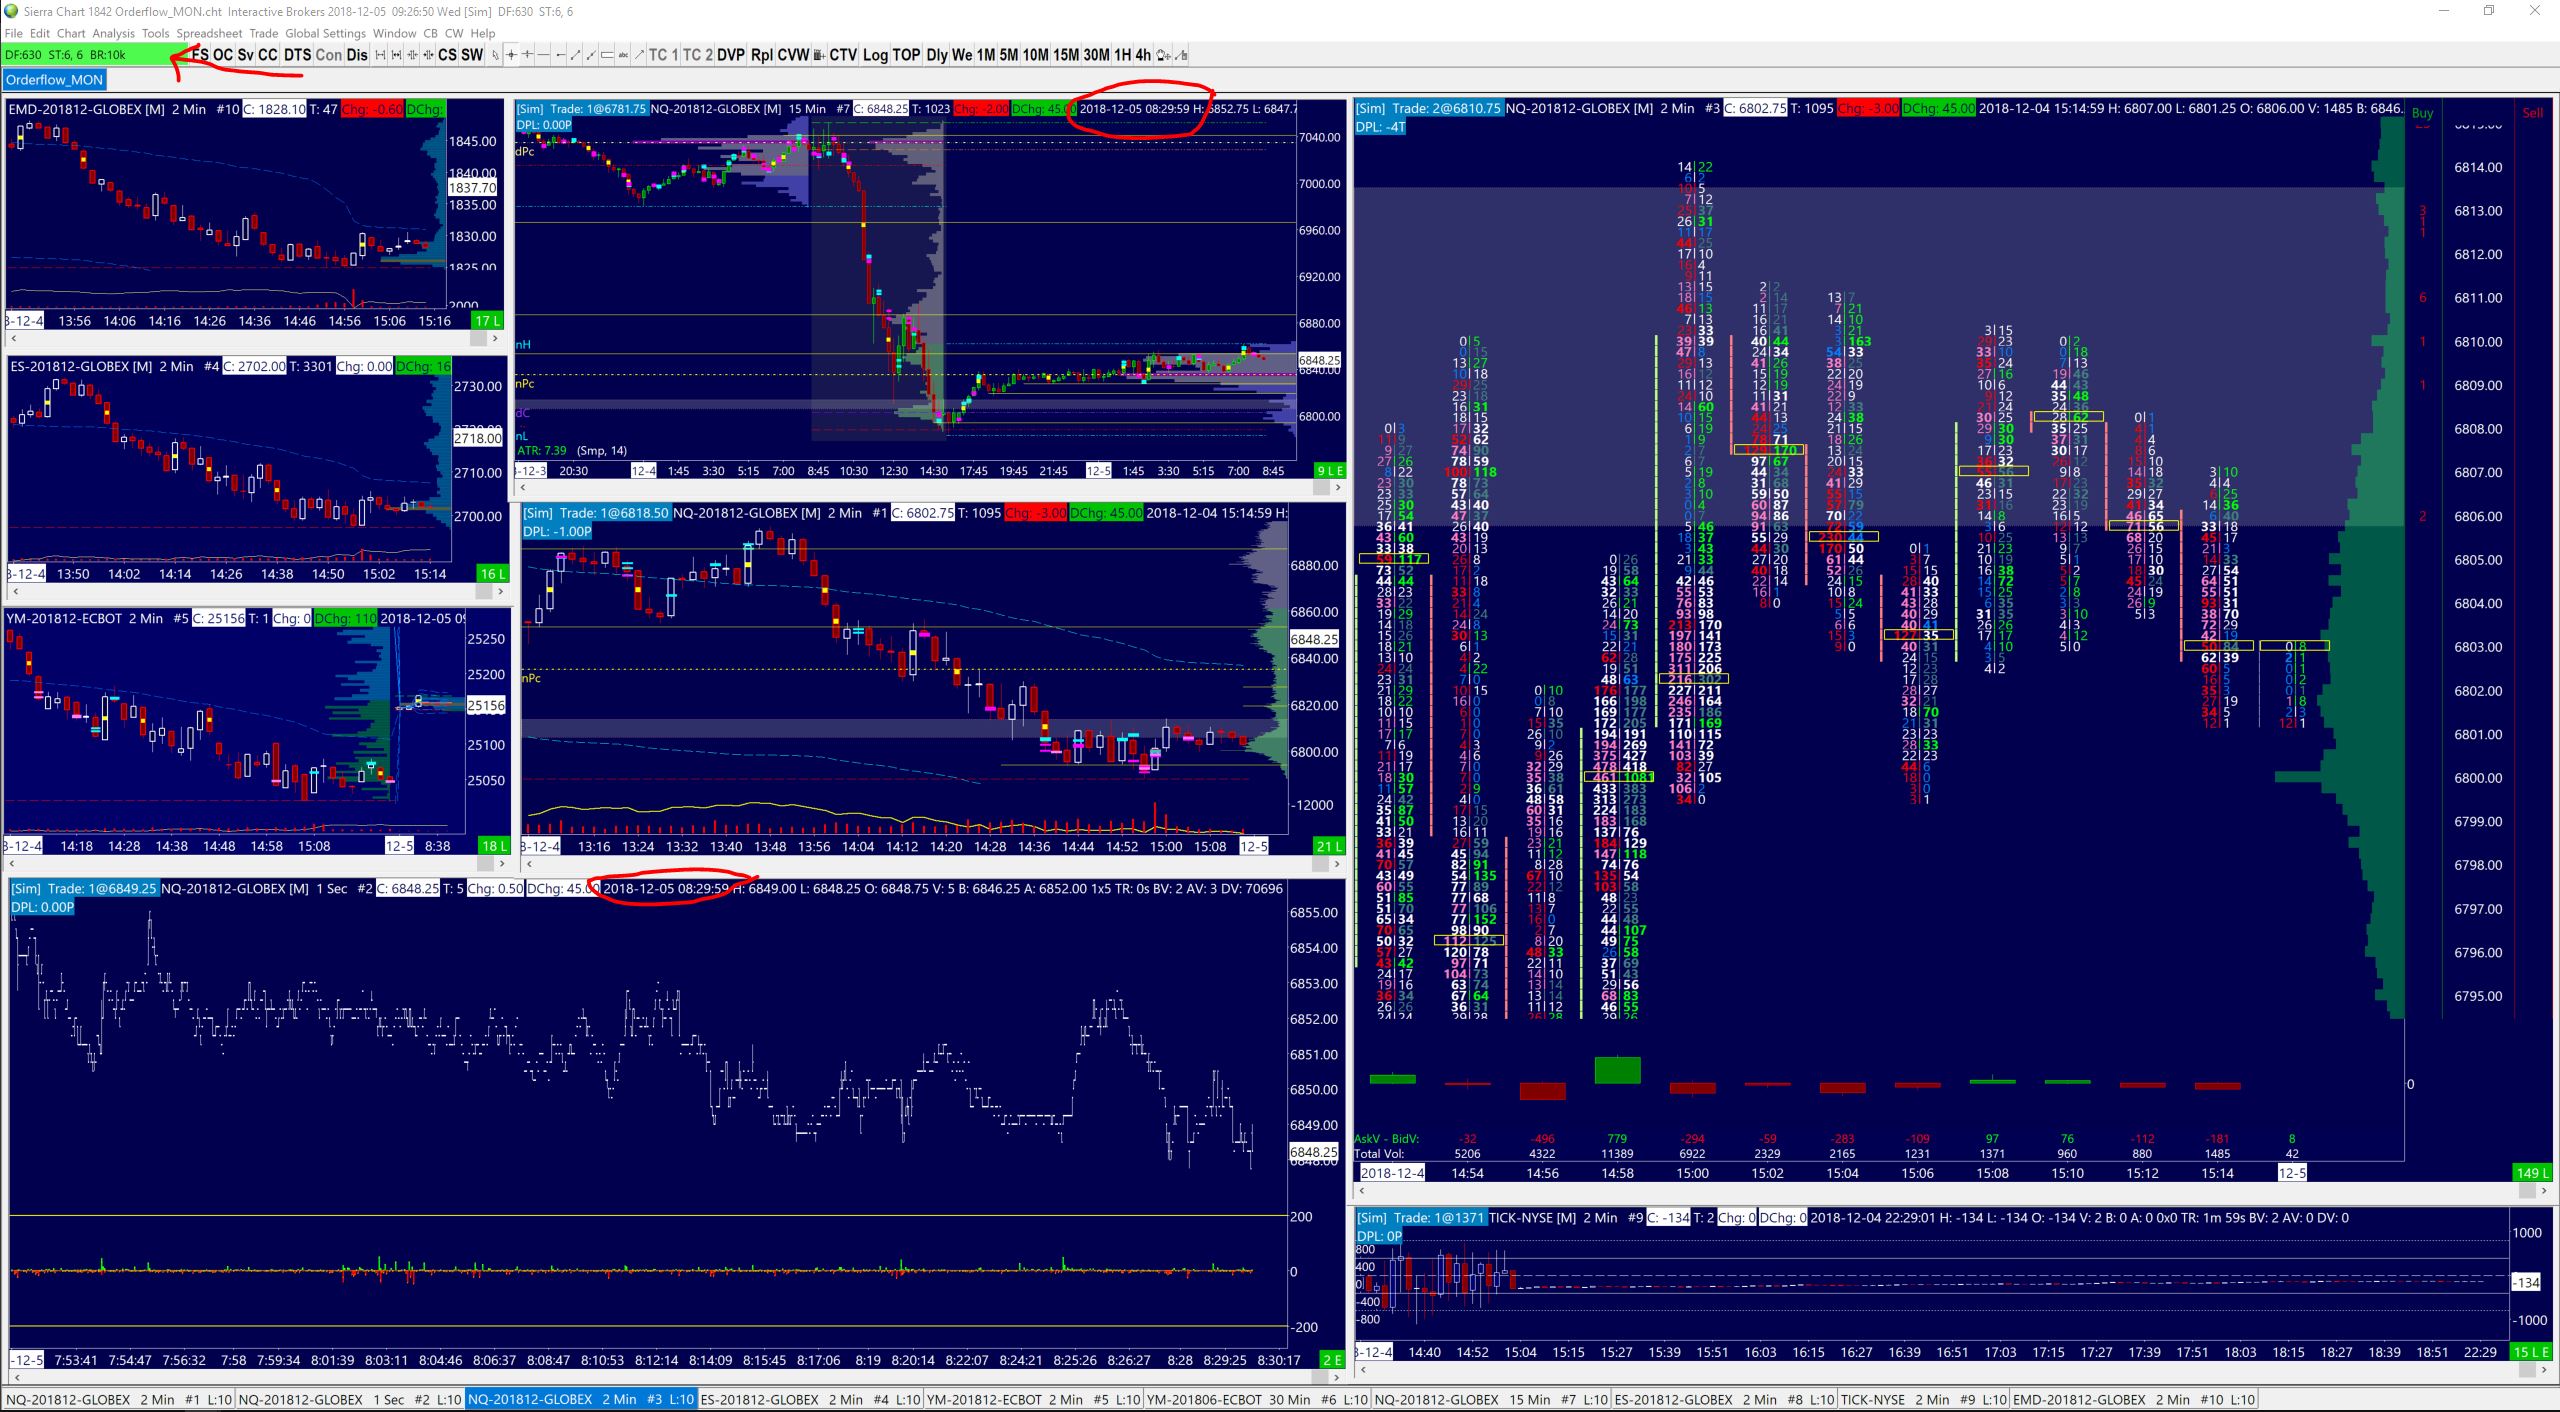Choose the rectangle highlight drawing tool
The width and height of the screenshot is (2560, 1412).
(x=607, y=55)
